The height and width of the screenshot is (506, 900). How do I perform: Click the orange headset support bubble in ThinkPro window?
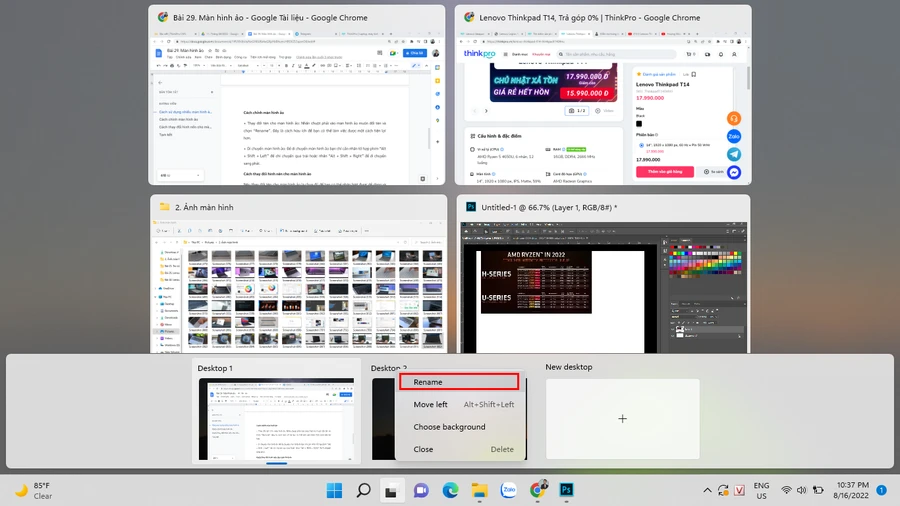734,119
